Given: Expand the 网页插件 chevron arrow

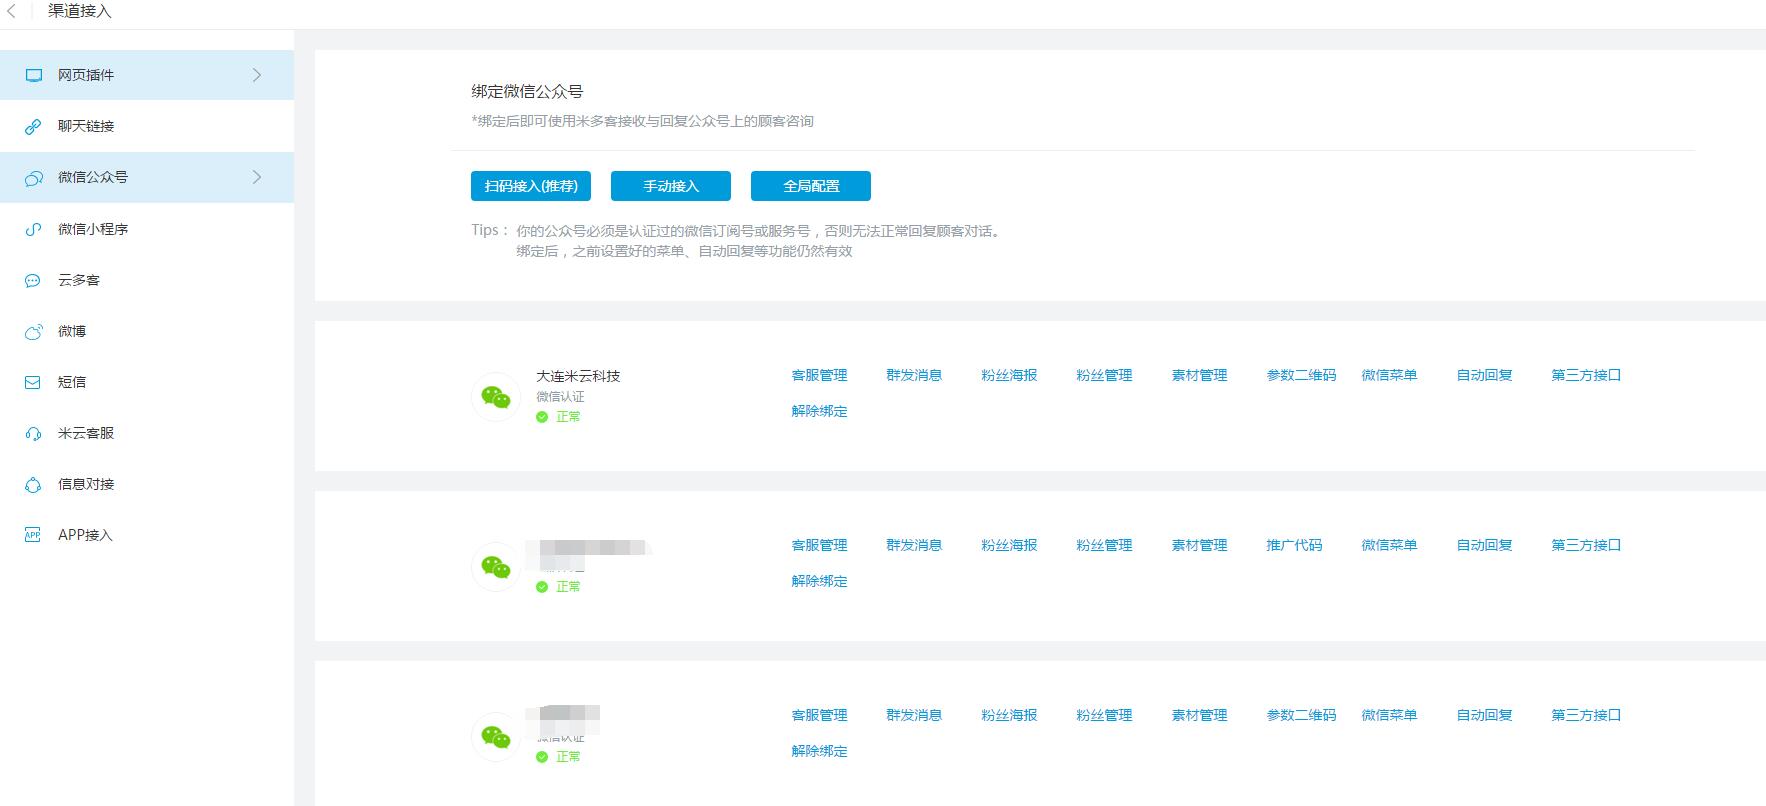Looking at the screenshot, I should click(257, 75).
